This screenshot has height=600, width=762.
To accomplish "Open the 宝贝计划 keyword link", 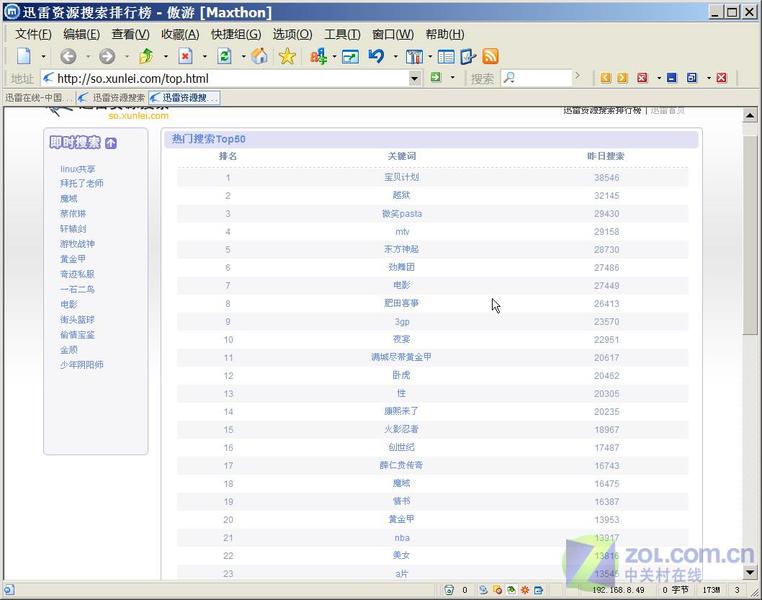I will [x=401, y=177].
